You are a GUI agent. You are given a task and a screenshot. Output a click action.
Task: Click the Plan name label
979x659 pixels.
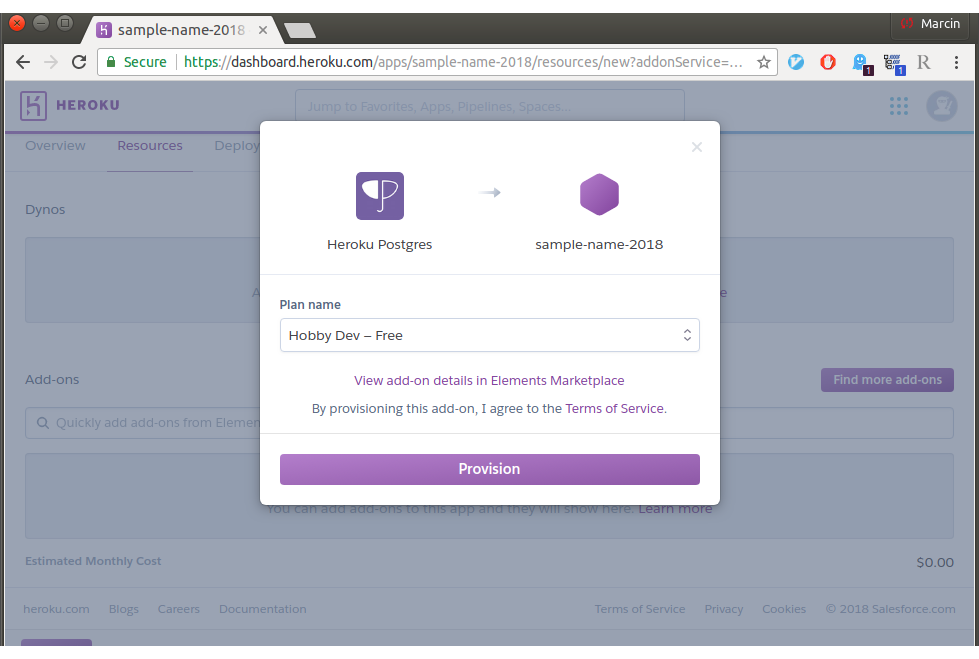310,305
